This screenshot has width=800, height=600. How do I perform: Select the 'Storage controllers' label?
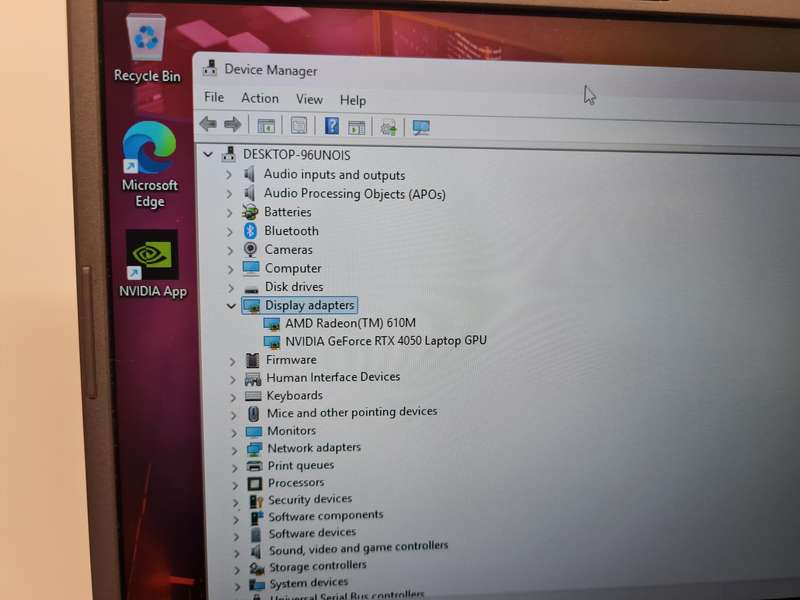tap(317, 566)
